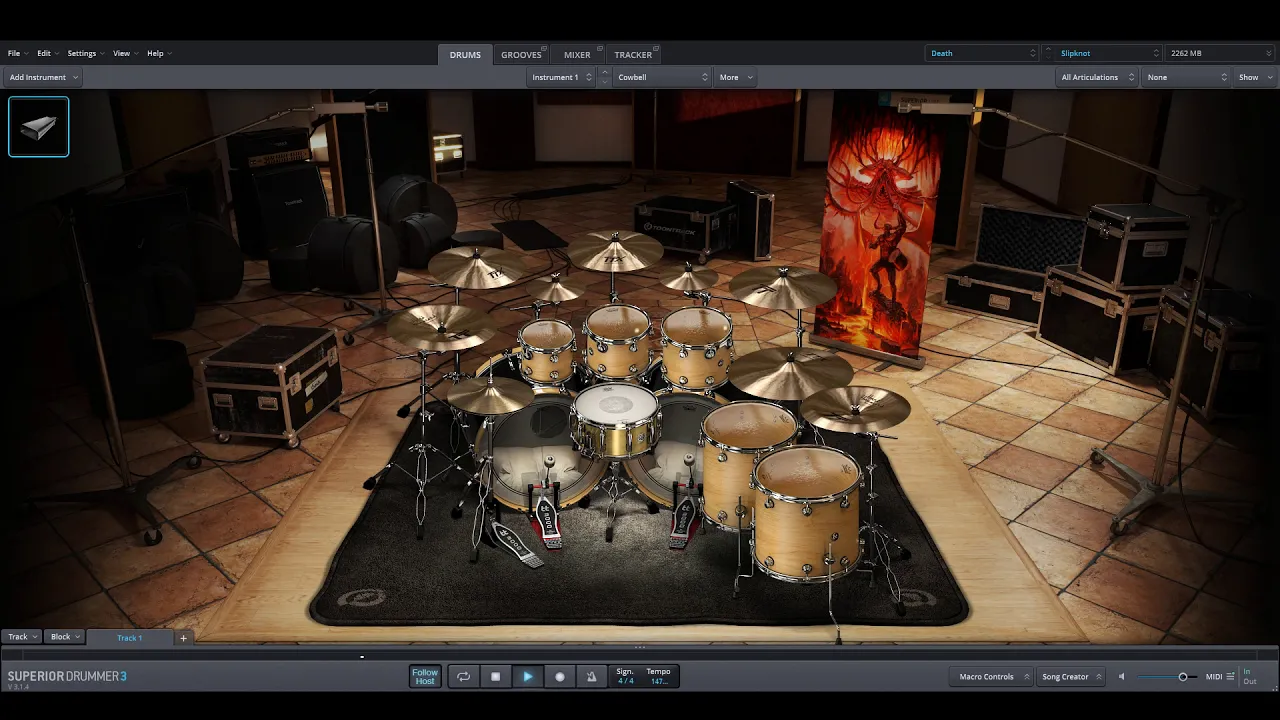Open the Settings menu
Viewport: 1280px width, 720px height.
click(x=85, y=53)
